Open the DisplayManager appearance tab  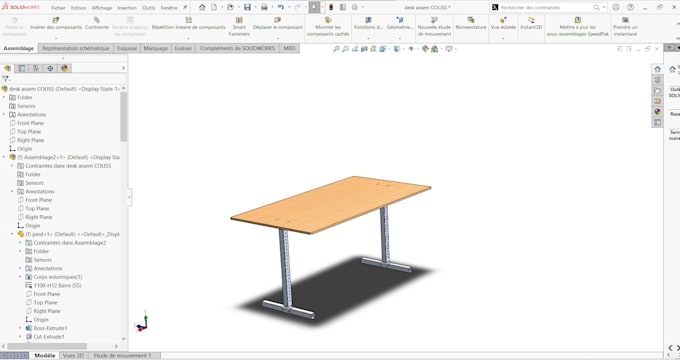[x=65, y=68]
